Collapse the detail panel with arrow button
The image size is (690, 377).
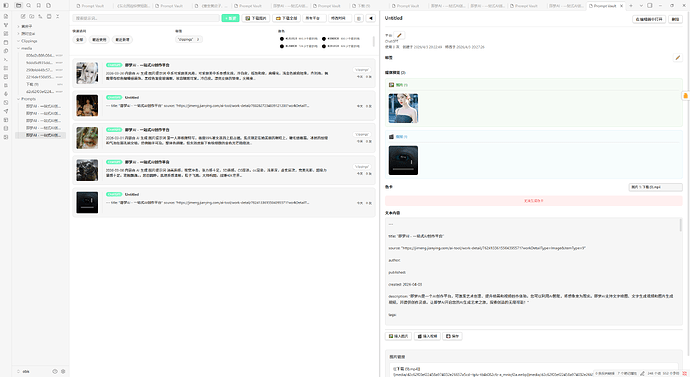tap(371, 18)
